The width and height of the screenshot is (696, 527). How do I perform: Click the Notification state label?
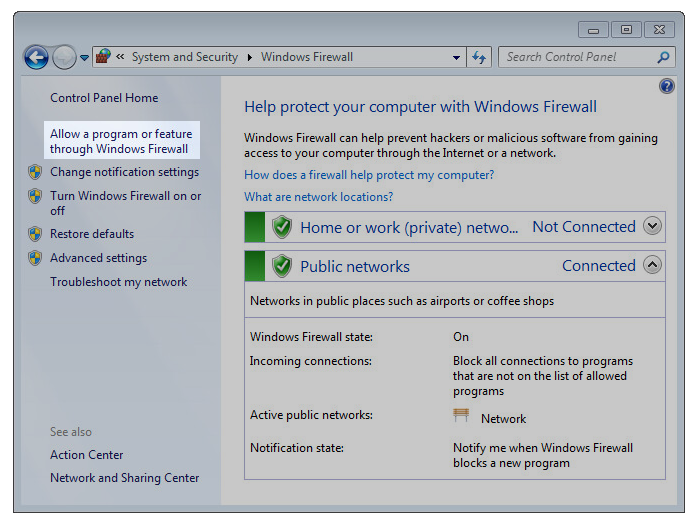(x=297, y=448)
